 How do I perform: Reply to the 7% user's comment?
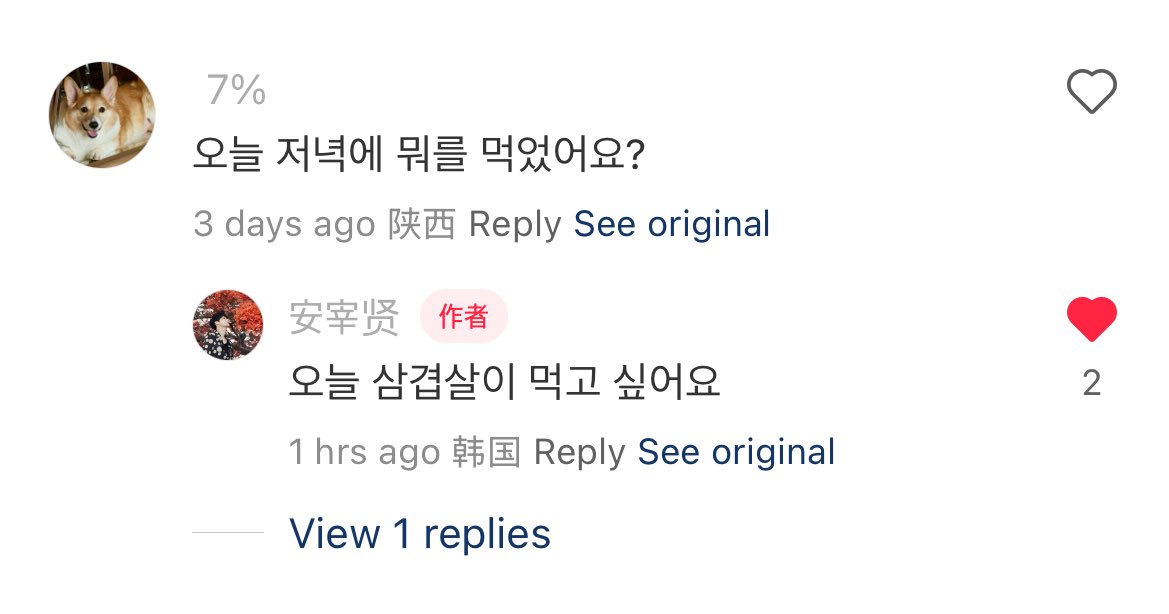515,224
